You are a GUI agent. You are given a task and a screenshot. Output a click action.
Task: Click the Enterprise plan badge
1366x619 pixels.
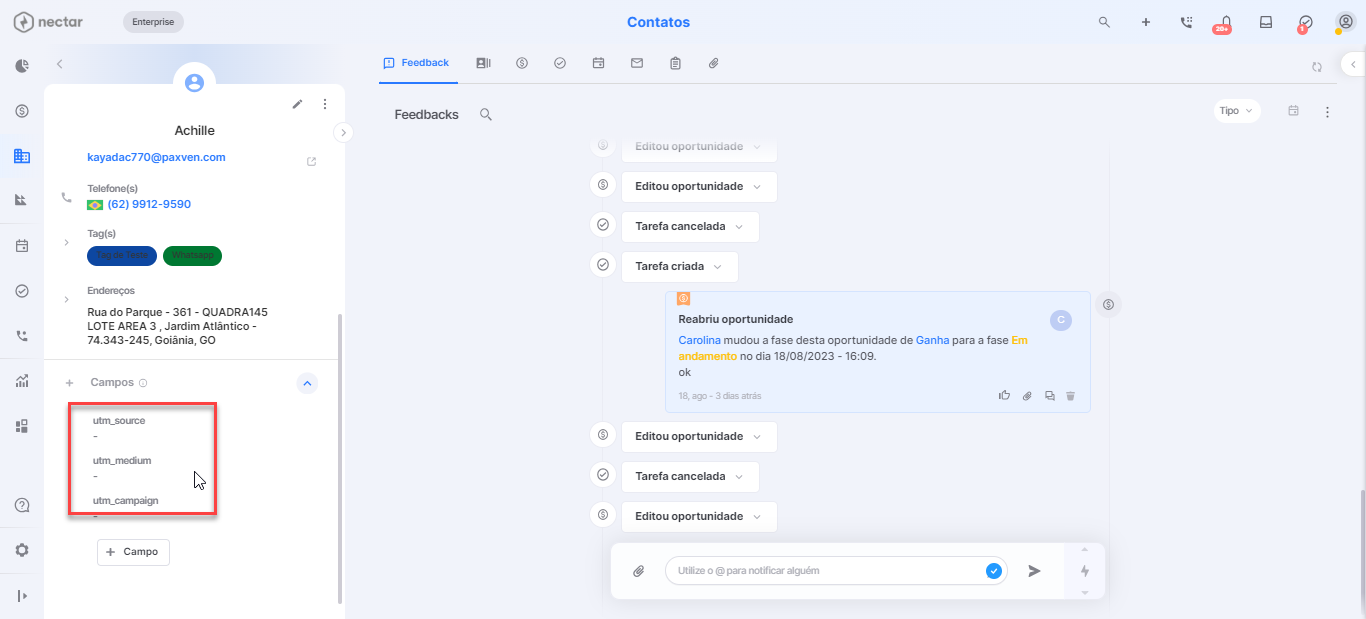point(153,22)
